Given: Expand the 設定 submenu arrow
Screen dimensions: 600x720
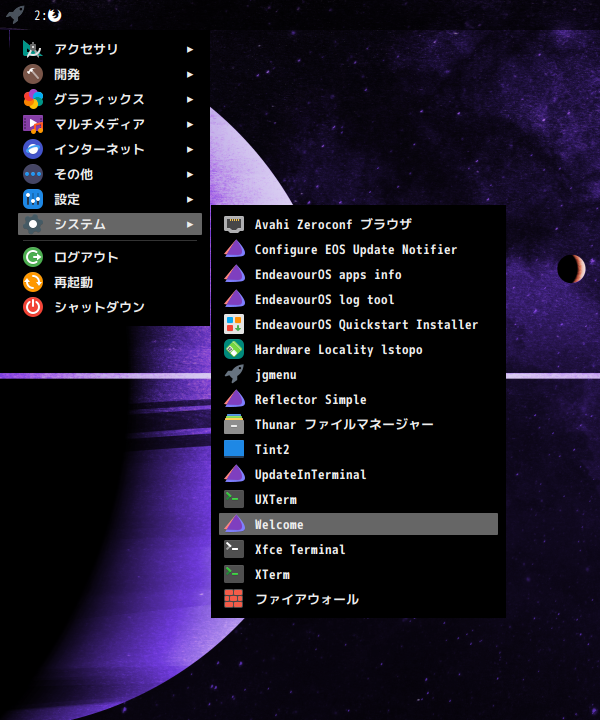Looking at the screenshot, I should click(x=190, y=199).
